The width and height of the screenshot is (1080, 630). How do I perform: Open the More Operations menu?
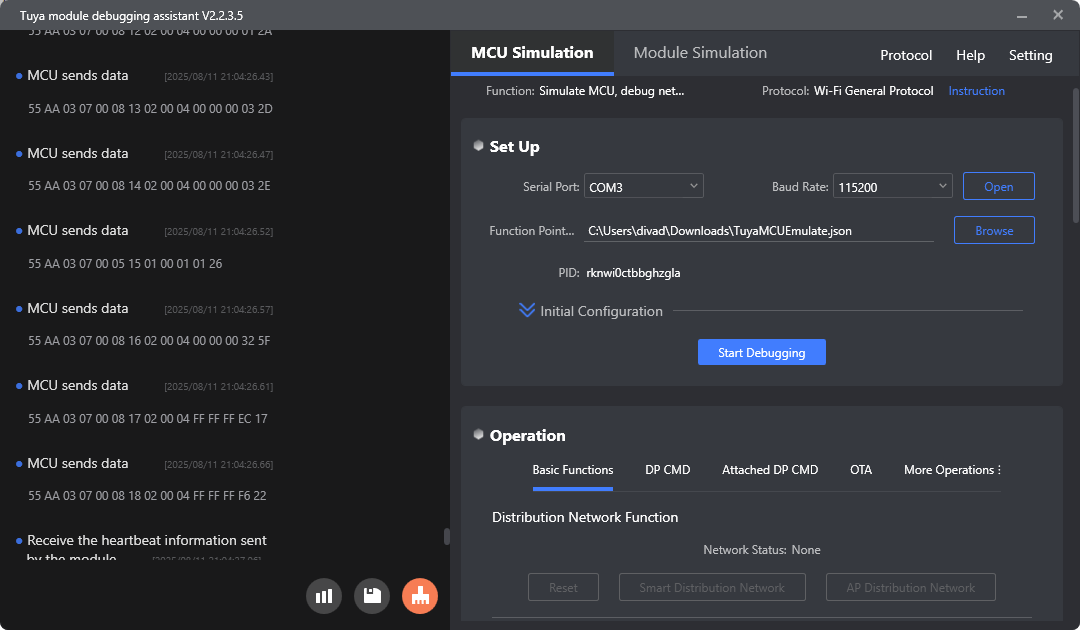pos(952,470)
